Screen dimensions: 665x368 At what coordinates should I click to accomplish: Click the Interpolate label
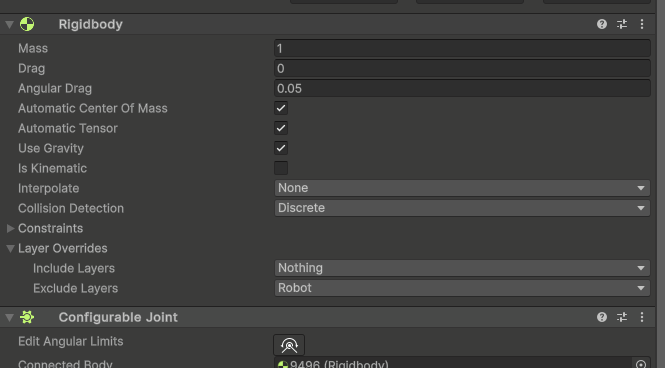click(x=48, y=188)
